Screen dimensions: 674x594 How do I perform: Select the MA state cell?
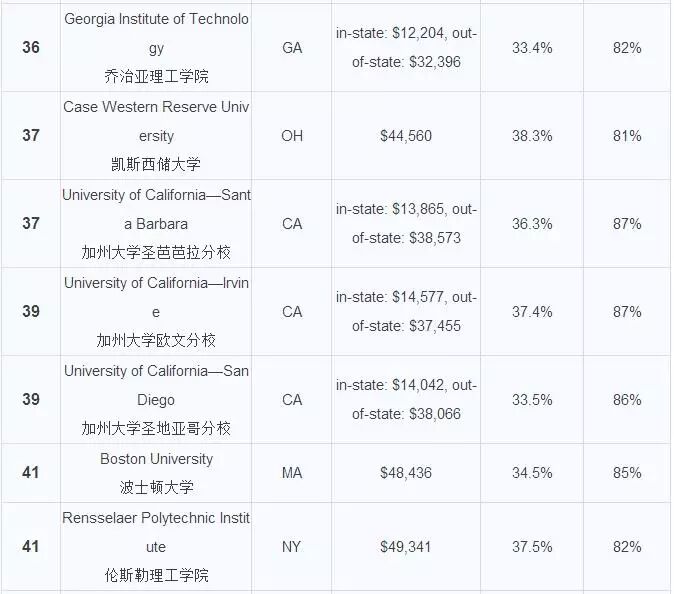pos(292,472)
